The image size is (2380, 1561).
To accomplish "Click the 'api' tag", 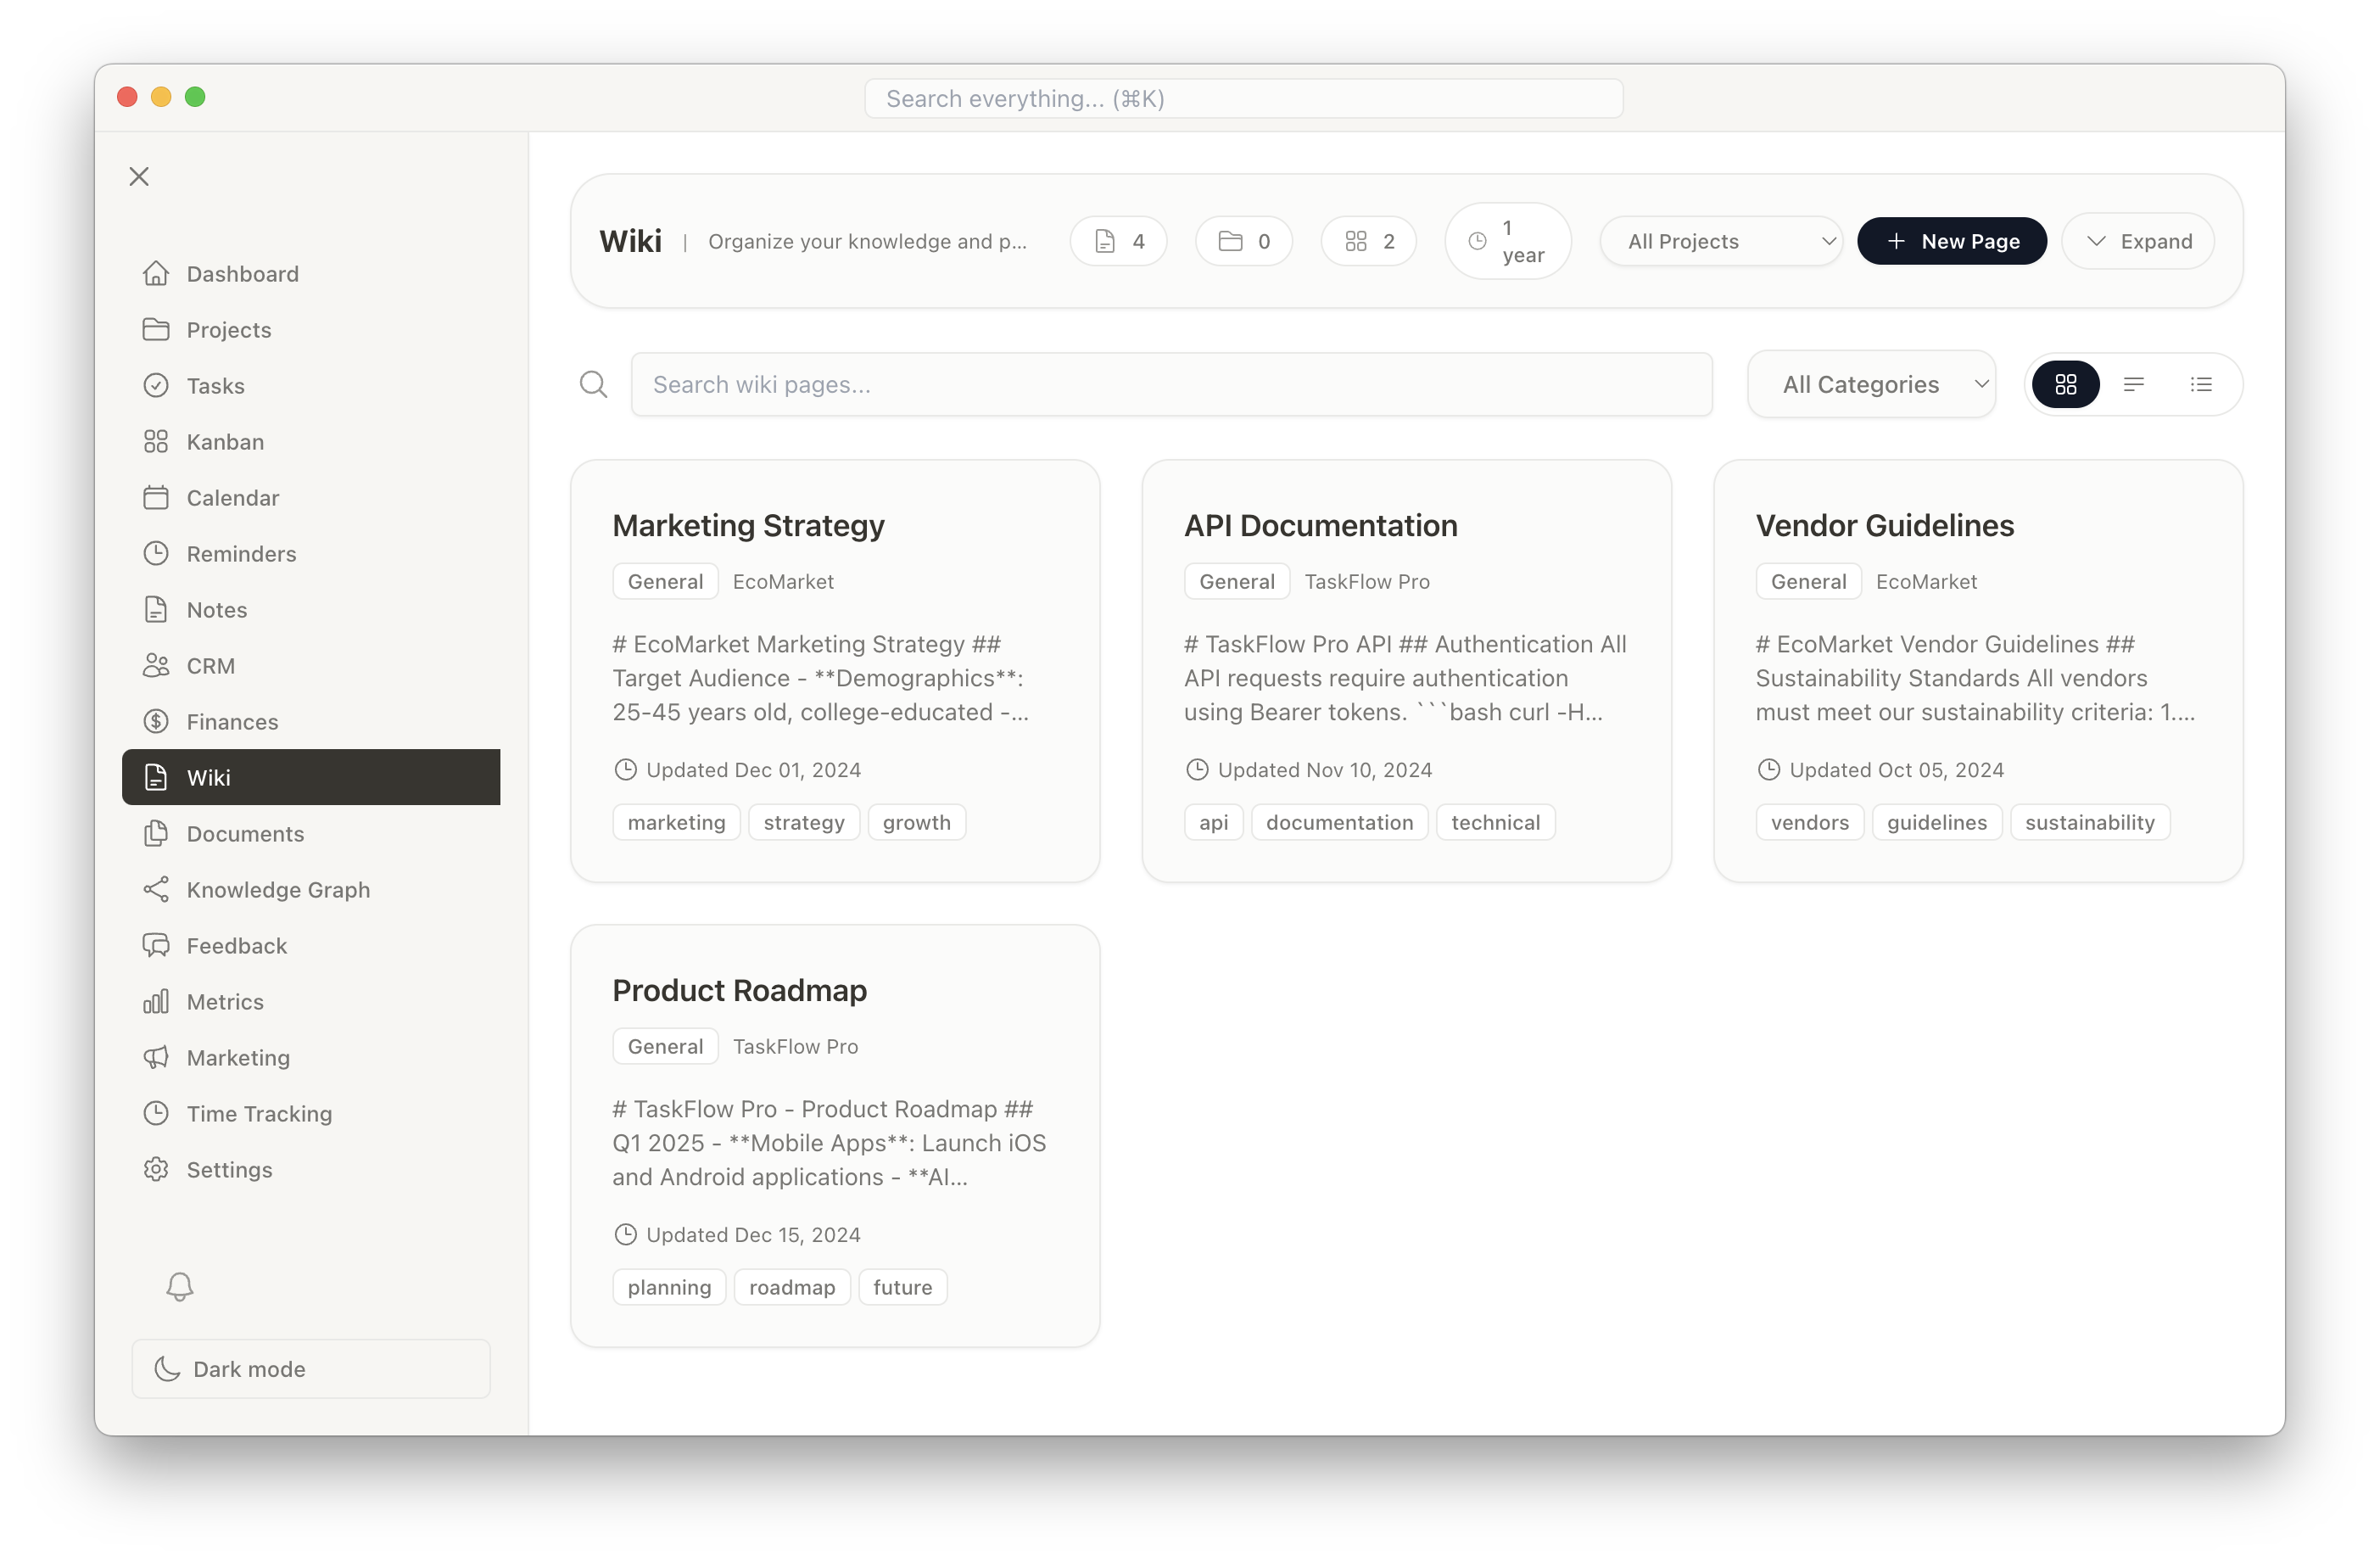I will [x=1213, y=822].
